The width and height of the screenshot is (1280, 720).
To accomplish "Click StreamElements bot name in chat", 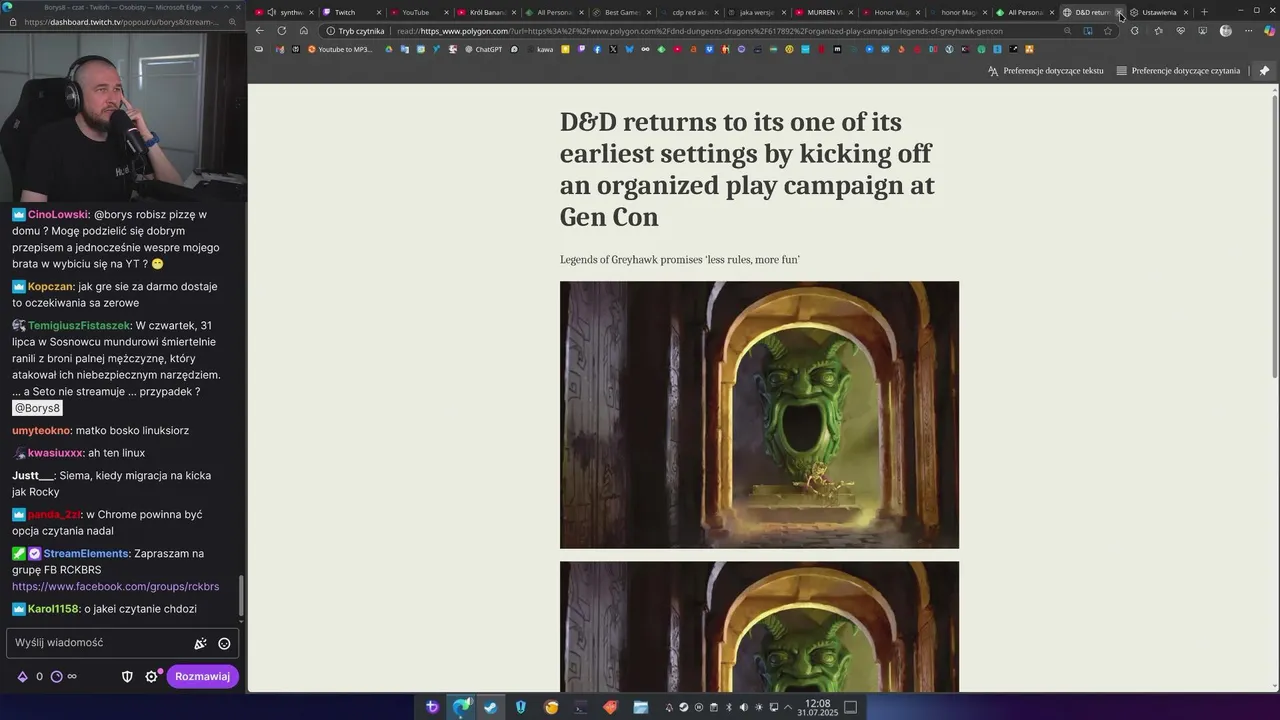I will click(86, 554).
